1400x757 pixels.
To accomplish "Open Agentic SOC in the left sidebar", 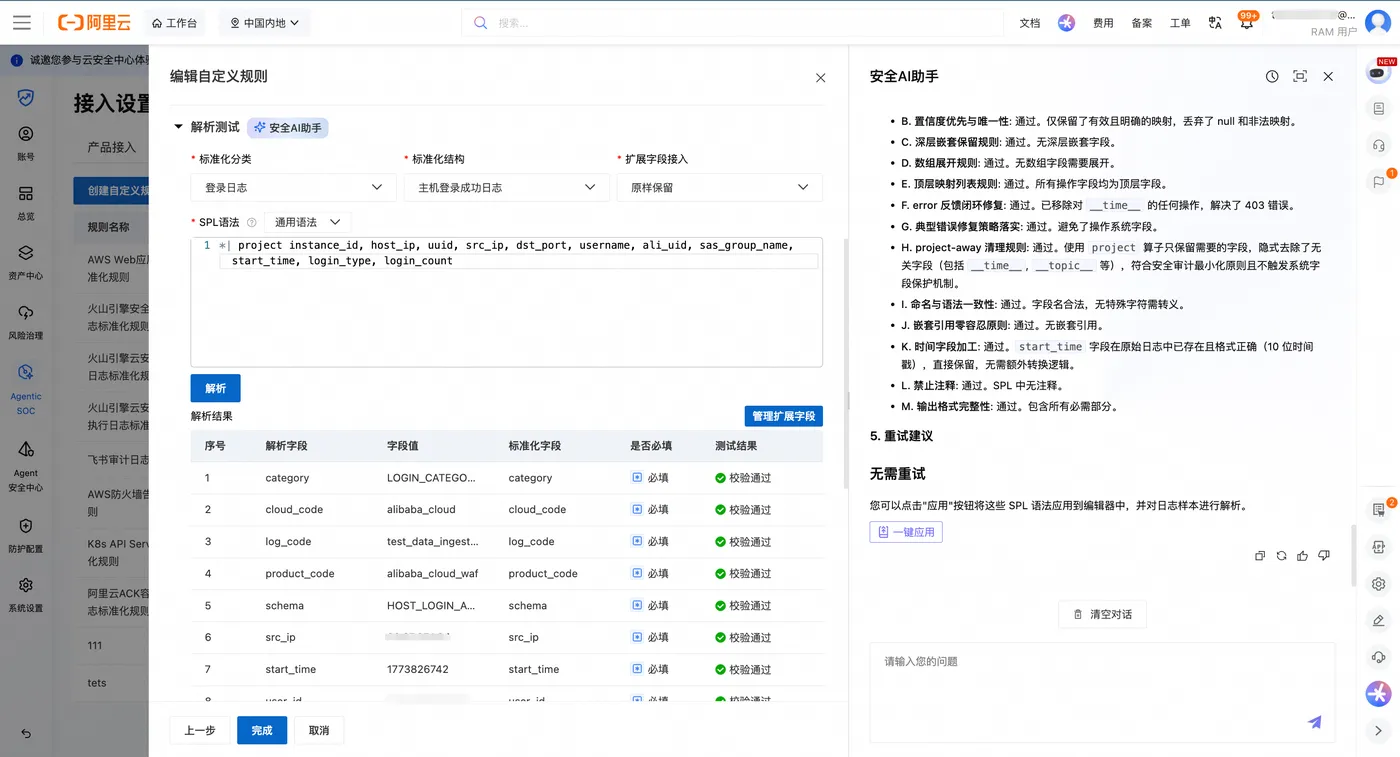I will 26,389.
